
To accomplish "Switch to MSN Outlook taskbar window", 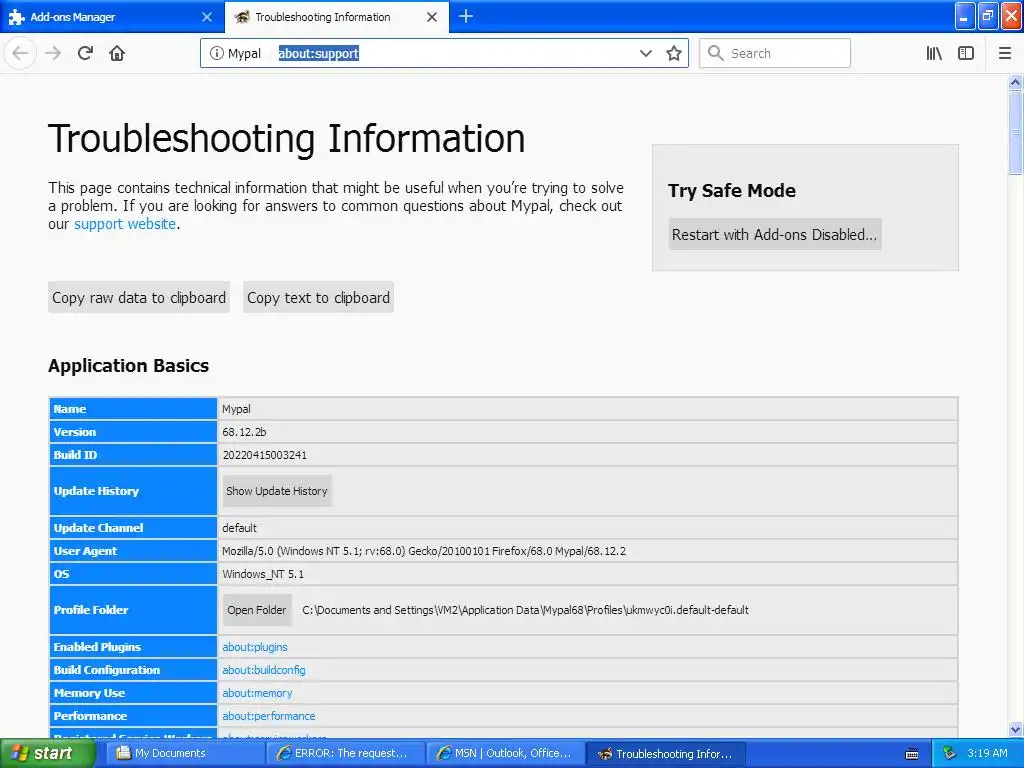I will 506,754.
